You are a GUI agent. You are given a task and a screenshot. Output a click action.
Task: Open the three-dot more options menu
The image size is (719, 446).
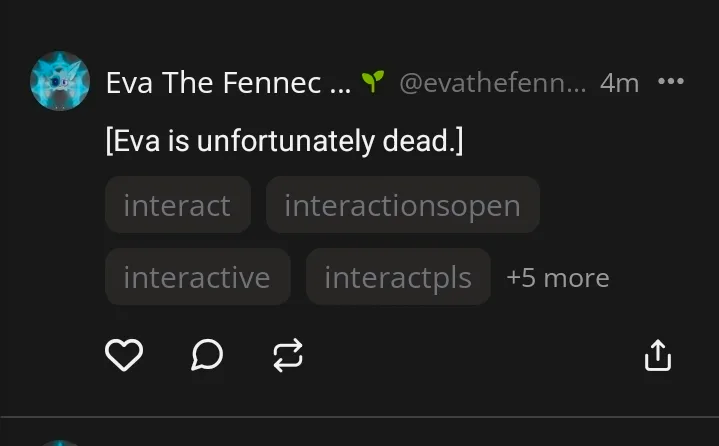tap(670, 82)
